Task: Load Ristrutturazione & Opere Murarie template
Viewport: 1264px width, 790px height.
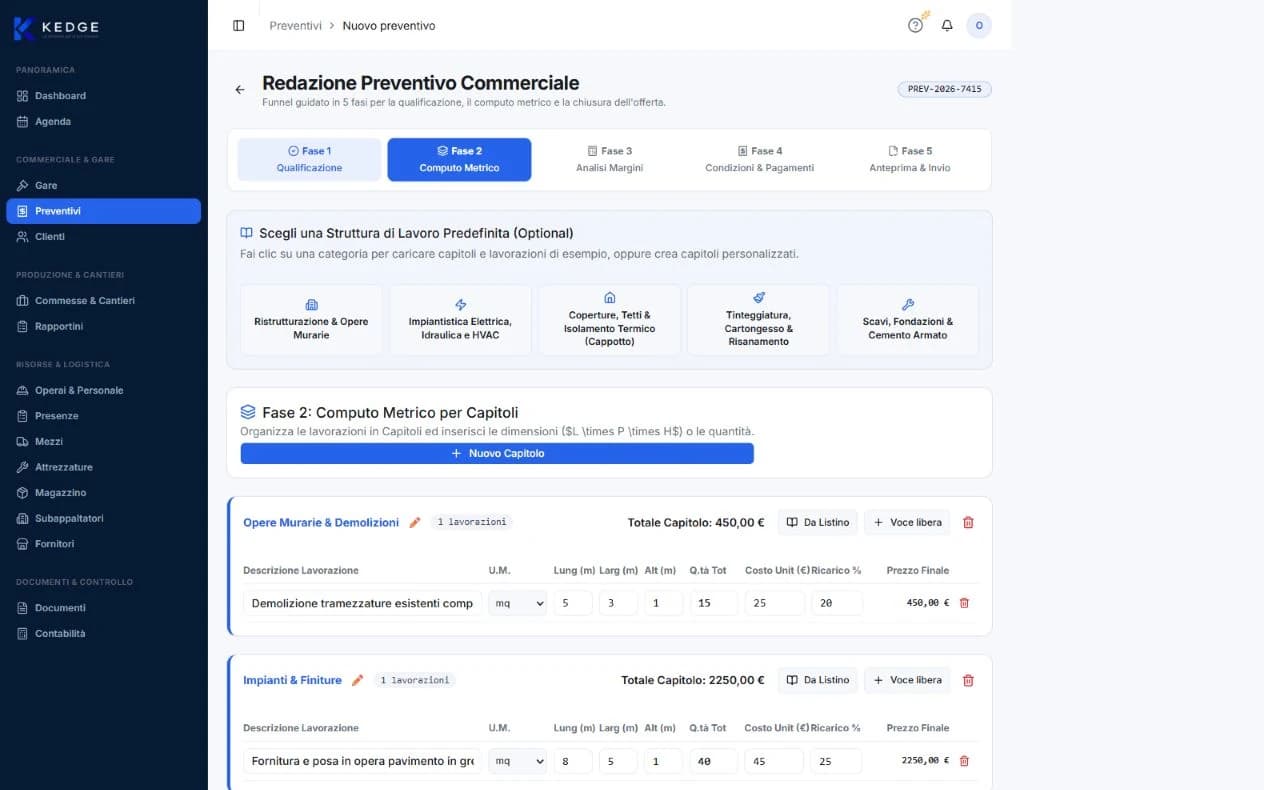Action: [x=311, y=320]
